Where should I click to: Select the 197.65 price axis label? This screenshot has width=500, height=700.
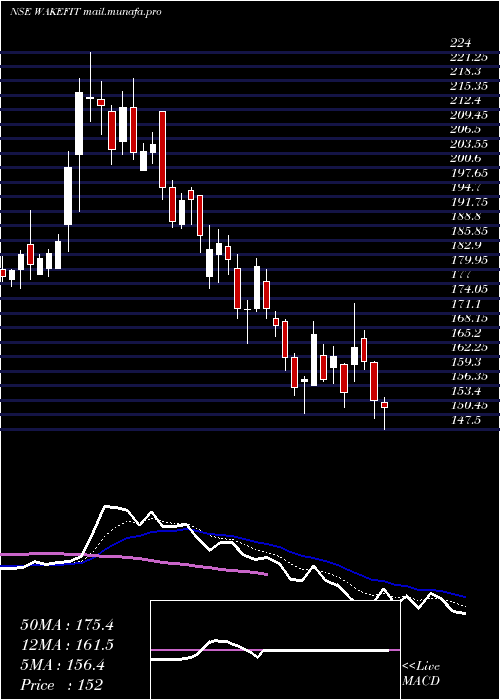[468, 173]
